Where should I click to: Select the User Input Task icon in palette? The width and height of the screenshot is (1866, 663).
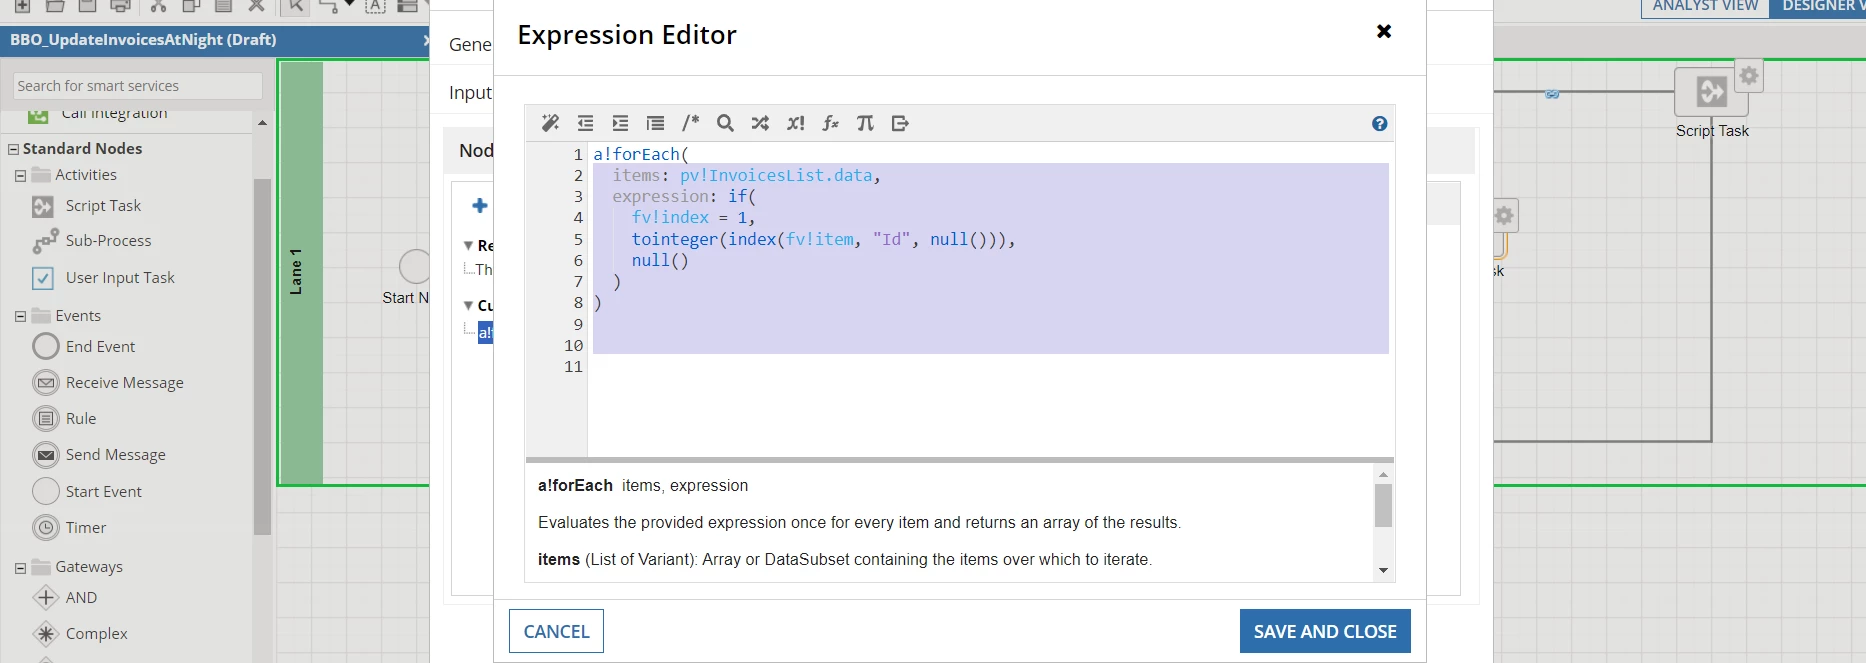click(43, 278)
